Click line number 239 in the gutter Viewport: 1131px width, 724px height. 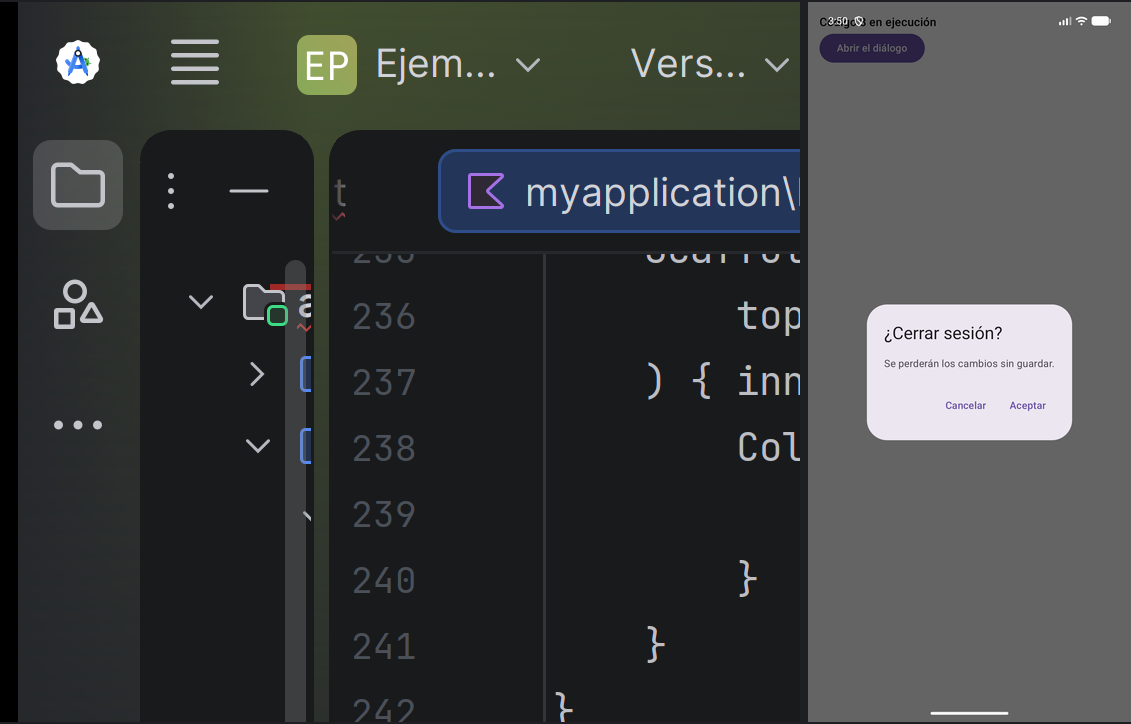pyautogui.click(x=384, y=514)
